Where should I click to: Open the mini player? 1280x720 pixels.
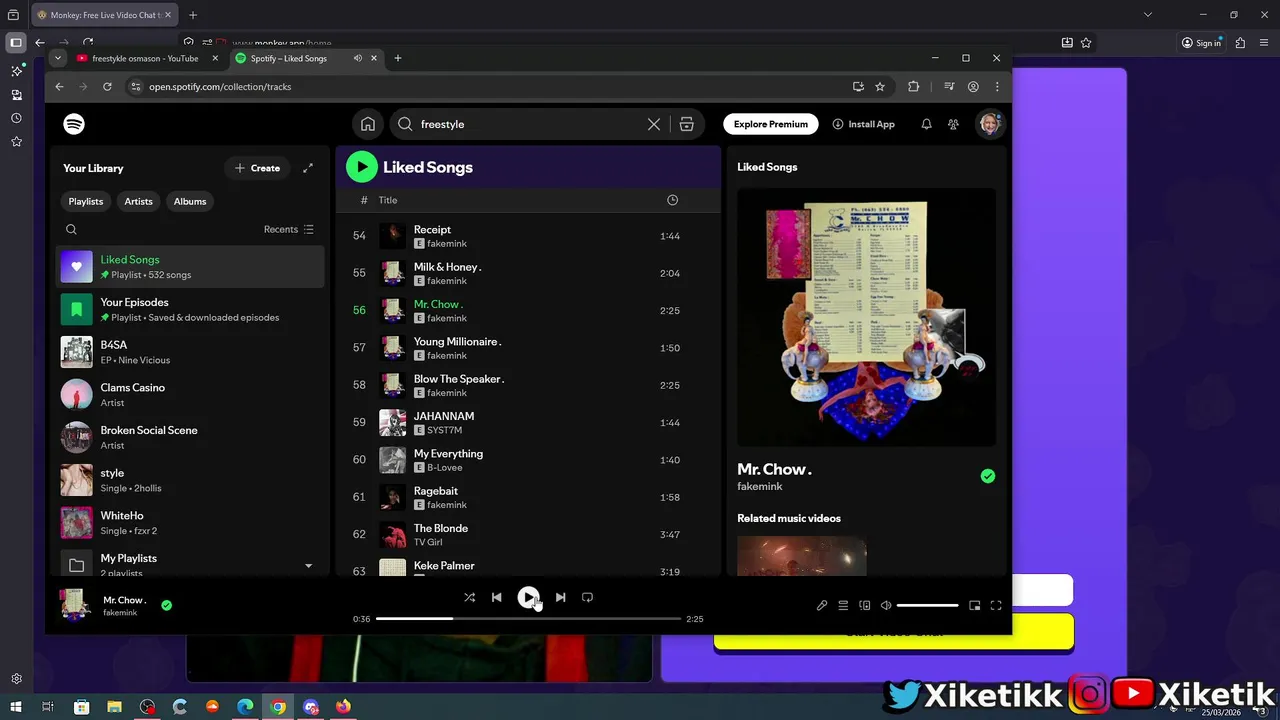tap(975, 605)
